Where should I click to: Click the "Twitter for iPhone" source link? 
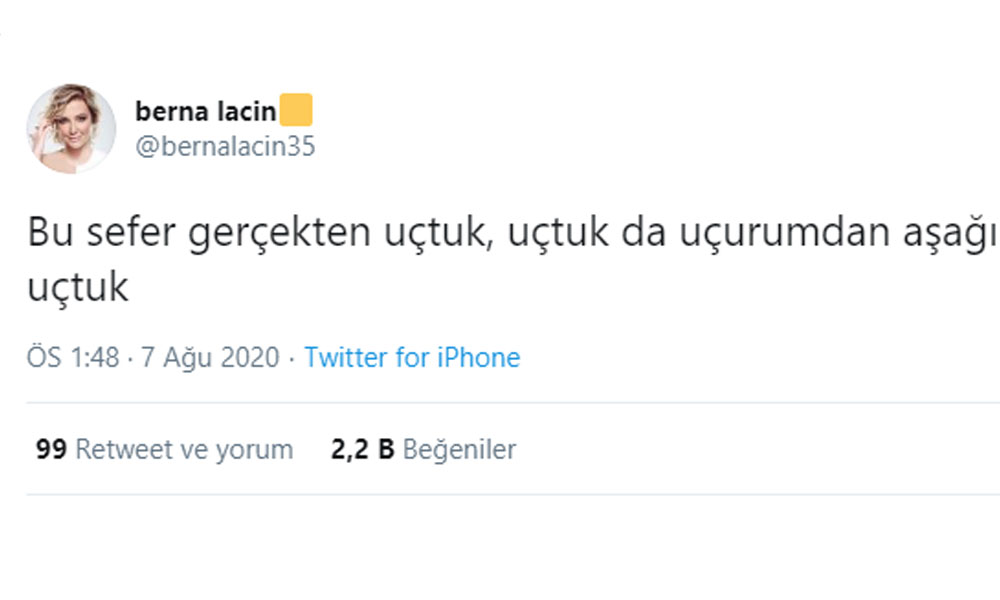tap(412, 357)
